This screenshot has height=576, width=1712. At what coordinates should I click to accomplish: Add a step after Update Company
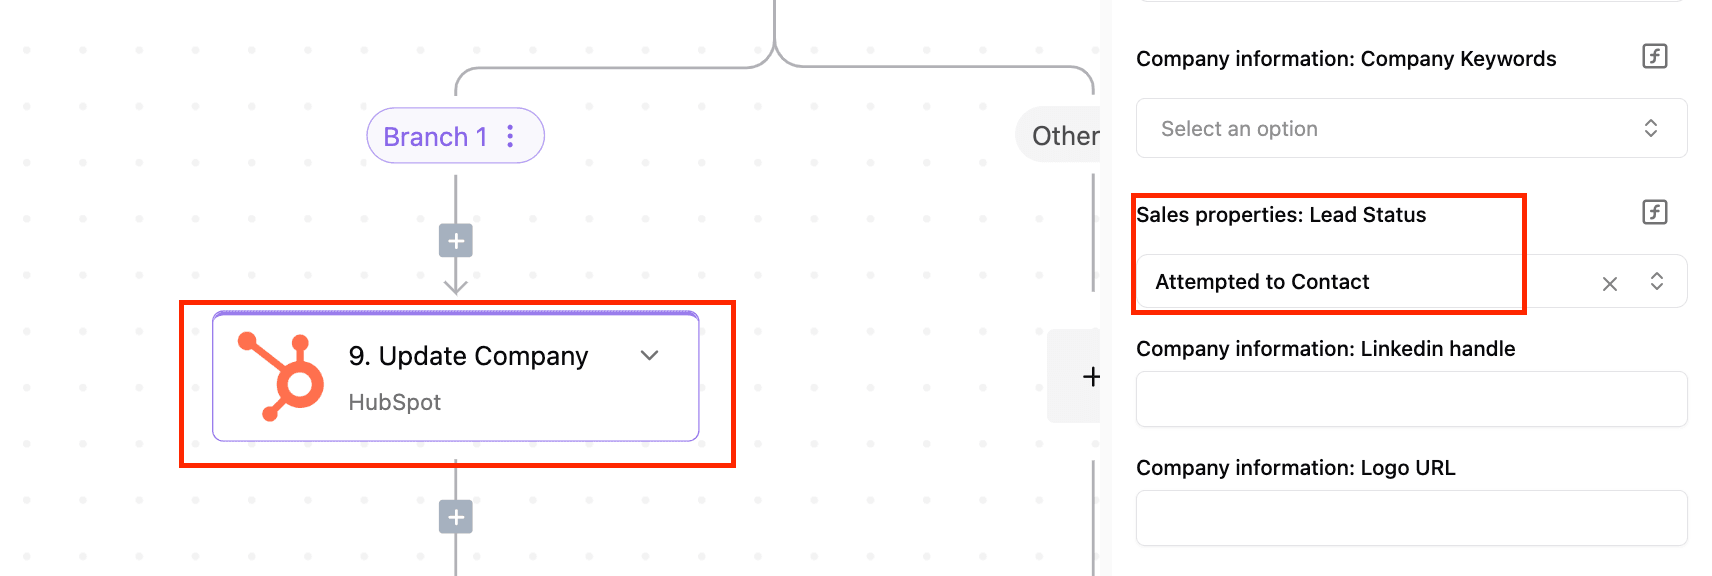point(456,517)
